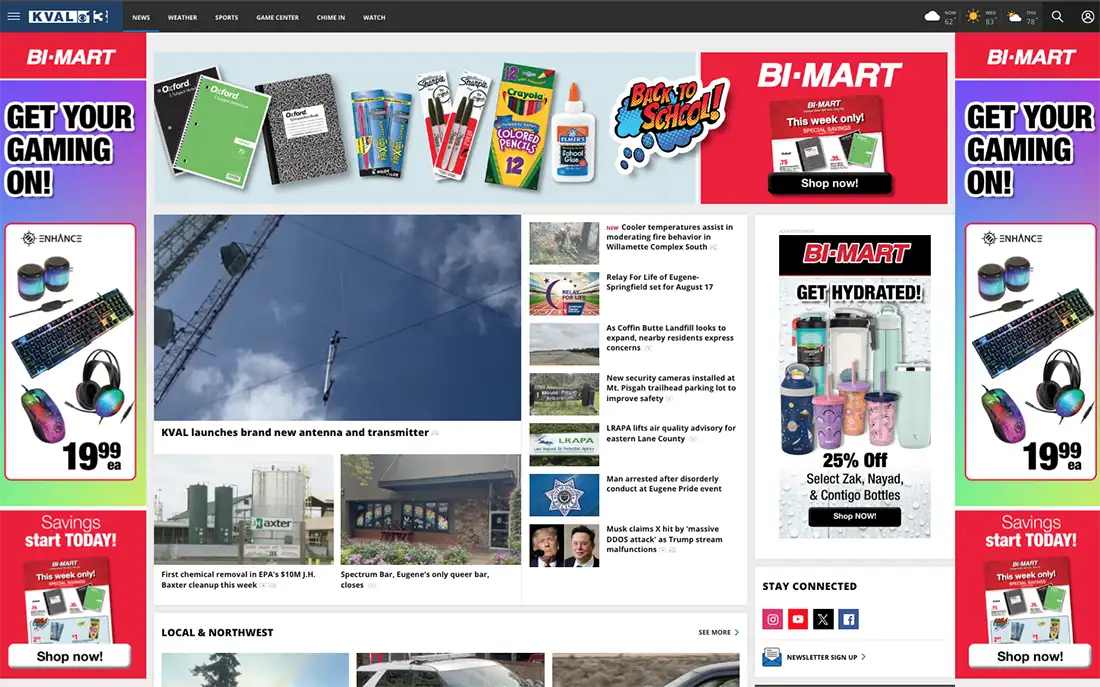Open Musk claims X hit by DDOS story
The height and width of the screenshot is (687, 1100).
point(664,539)
